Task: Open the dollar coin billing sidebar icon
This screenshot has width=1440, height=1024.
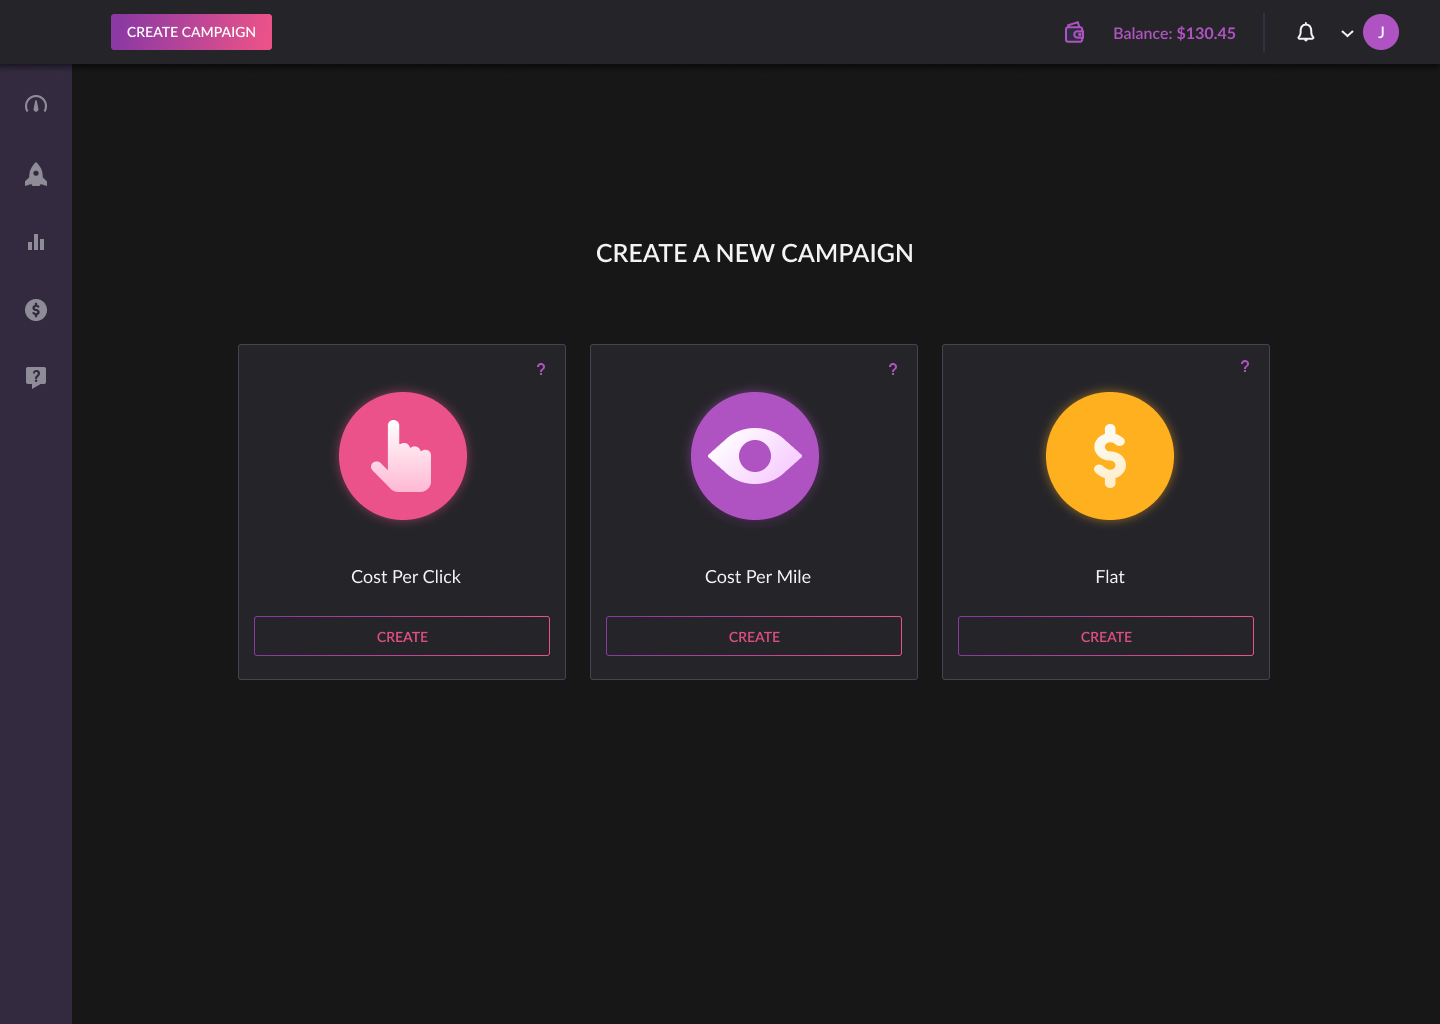Action: [36, 310]
